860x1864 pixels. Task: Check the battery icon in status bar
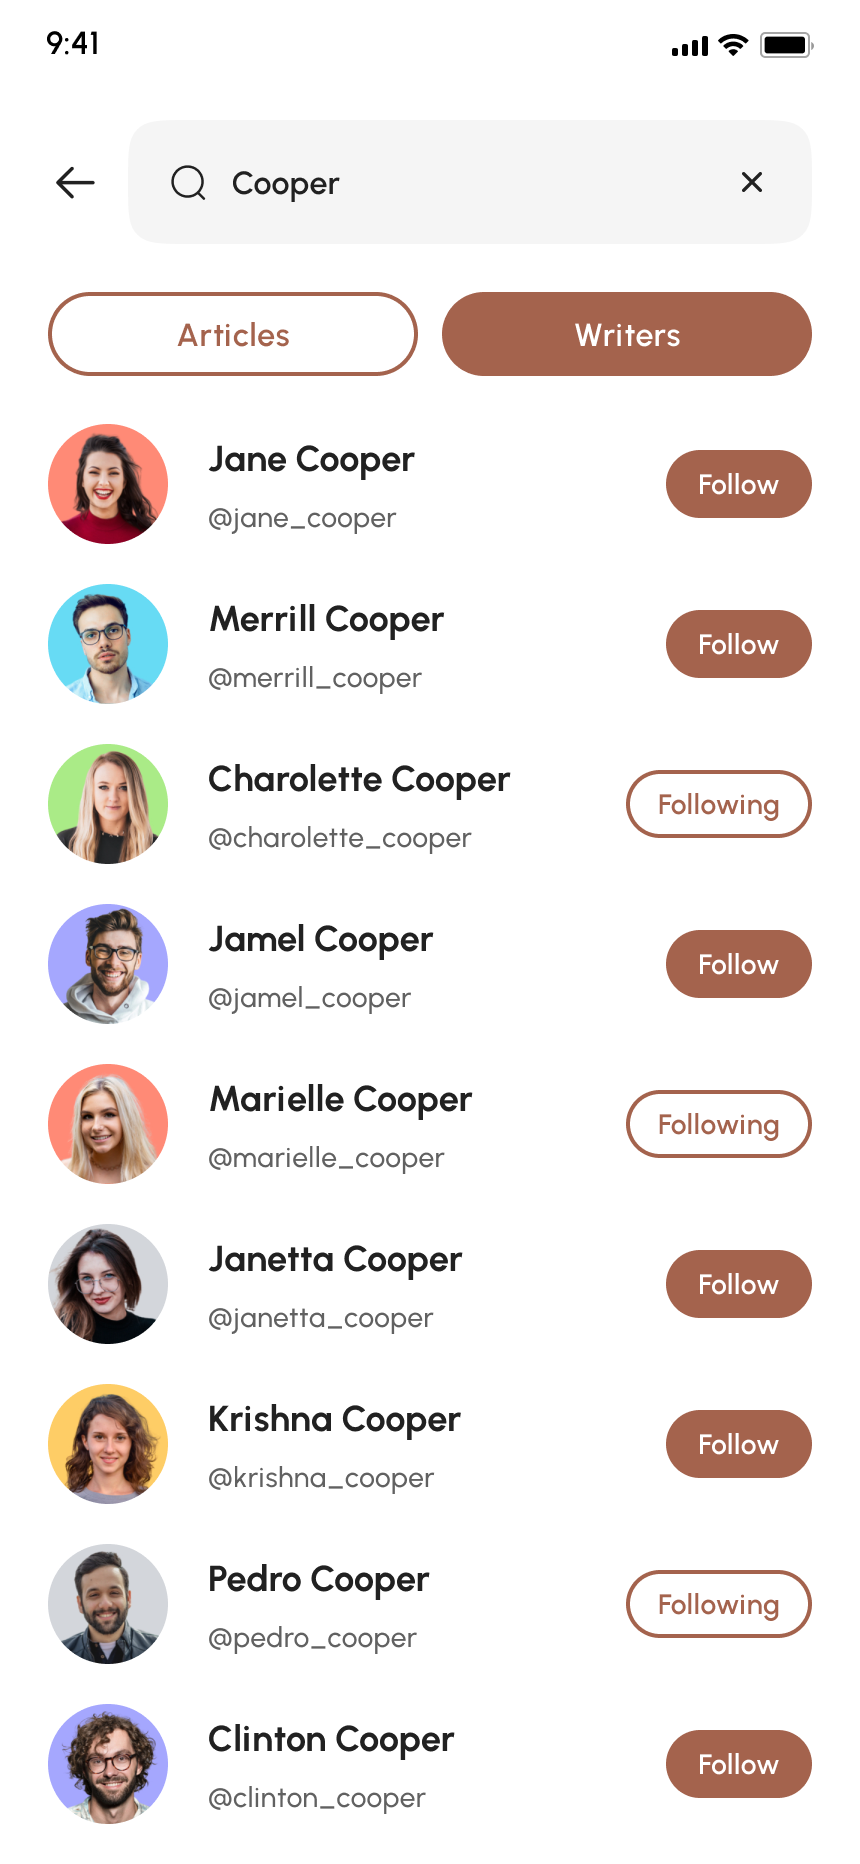(786, 45)
